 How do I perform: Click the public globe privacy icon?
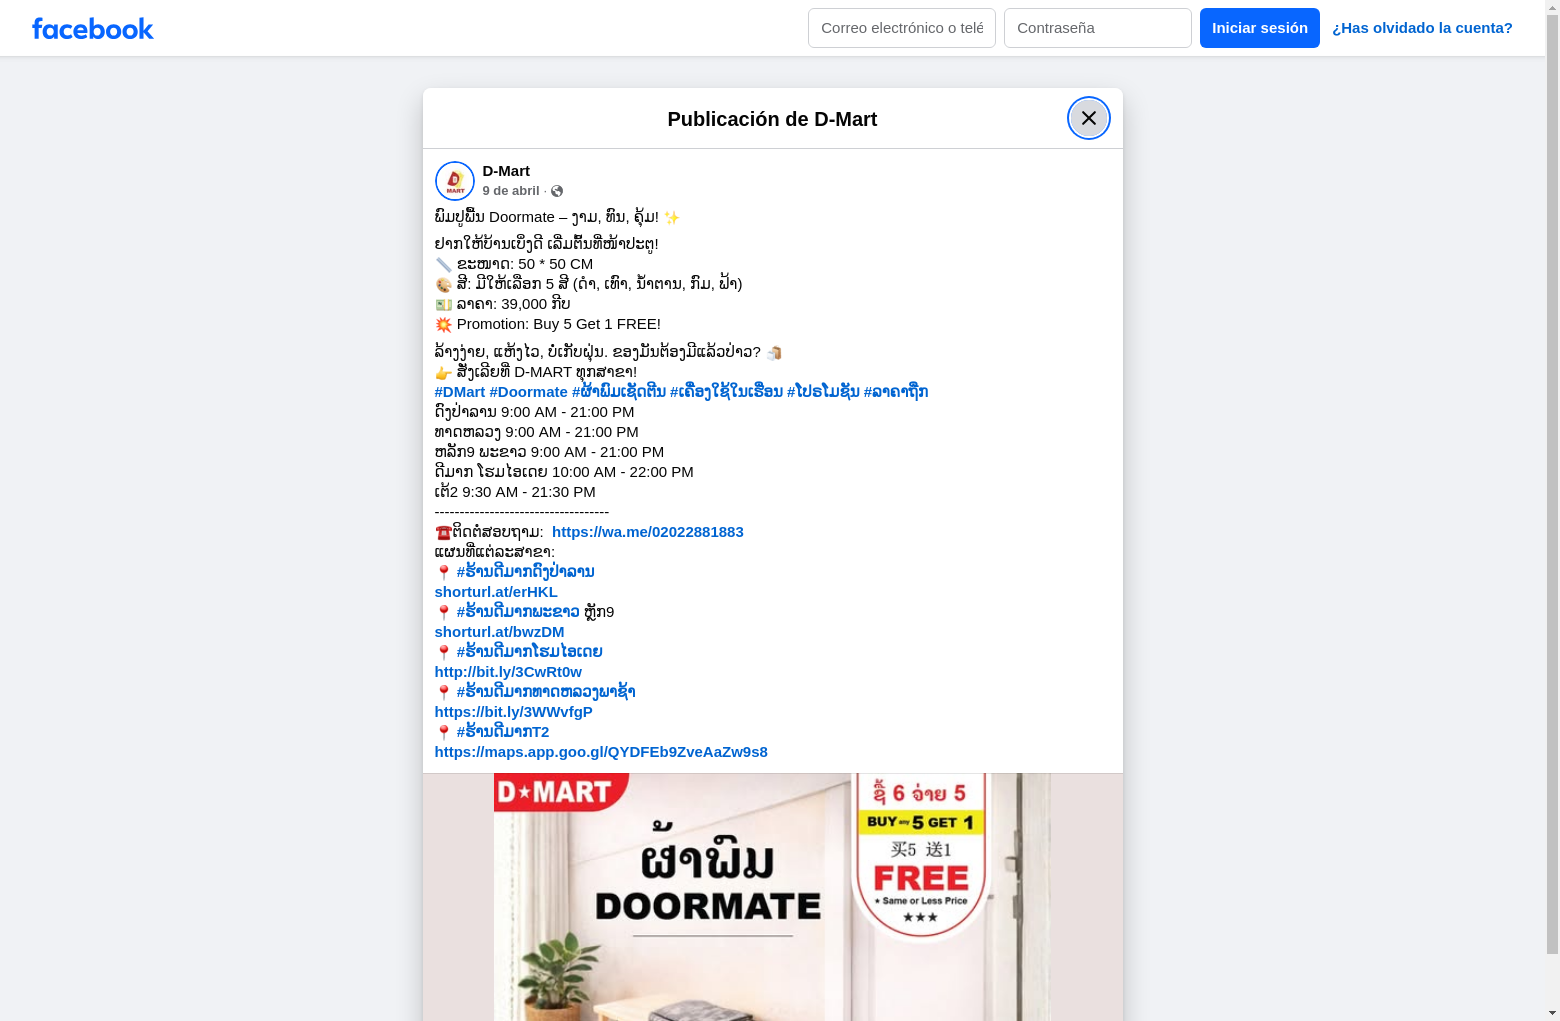tap(557, 191)
